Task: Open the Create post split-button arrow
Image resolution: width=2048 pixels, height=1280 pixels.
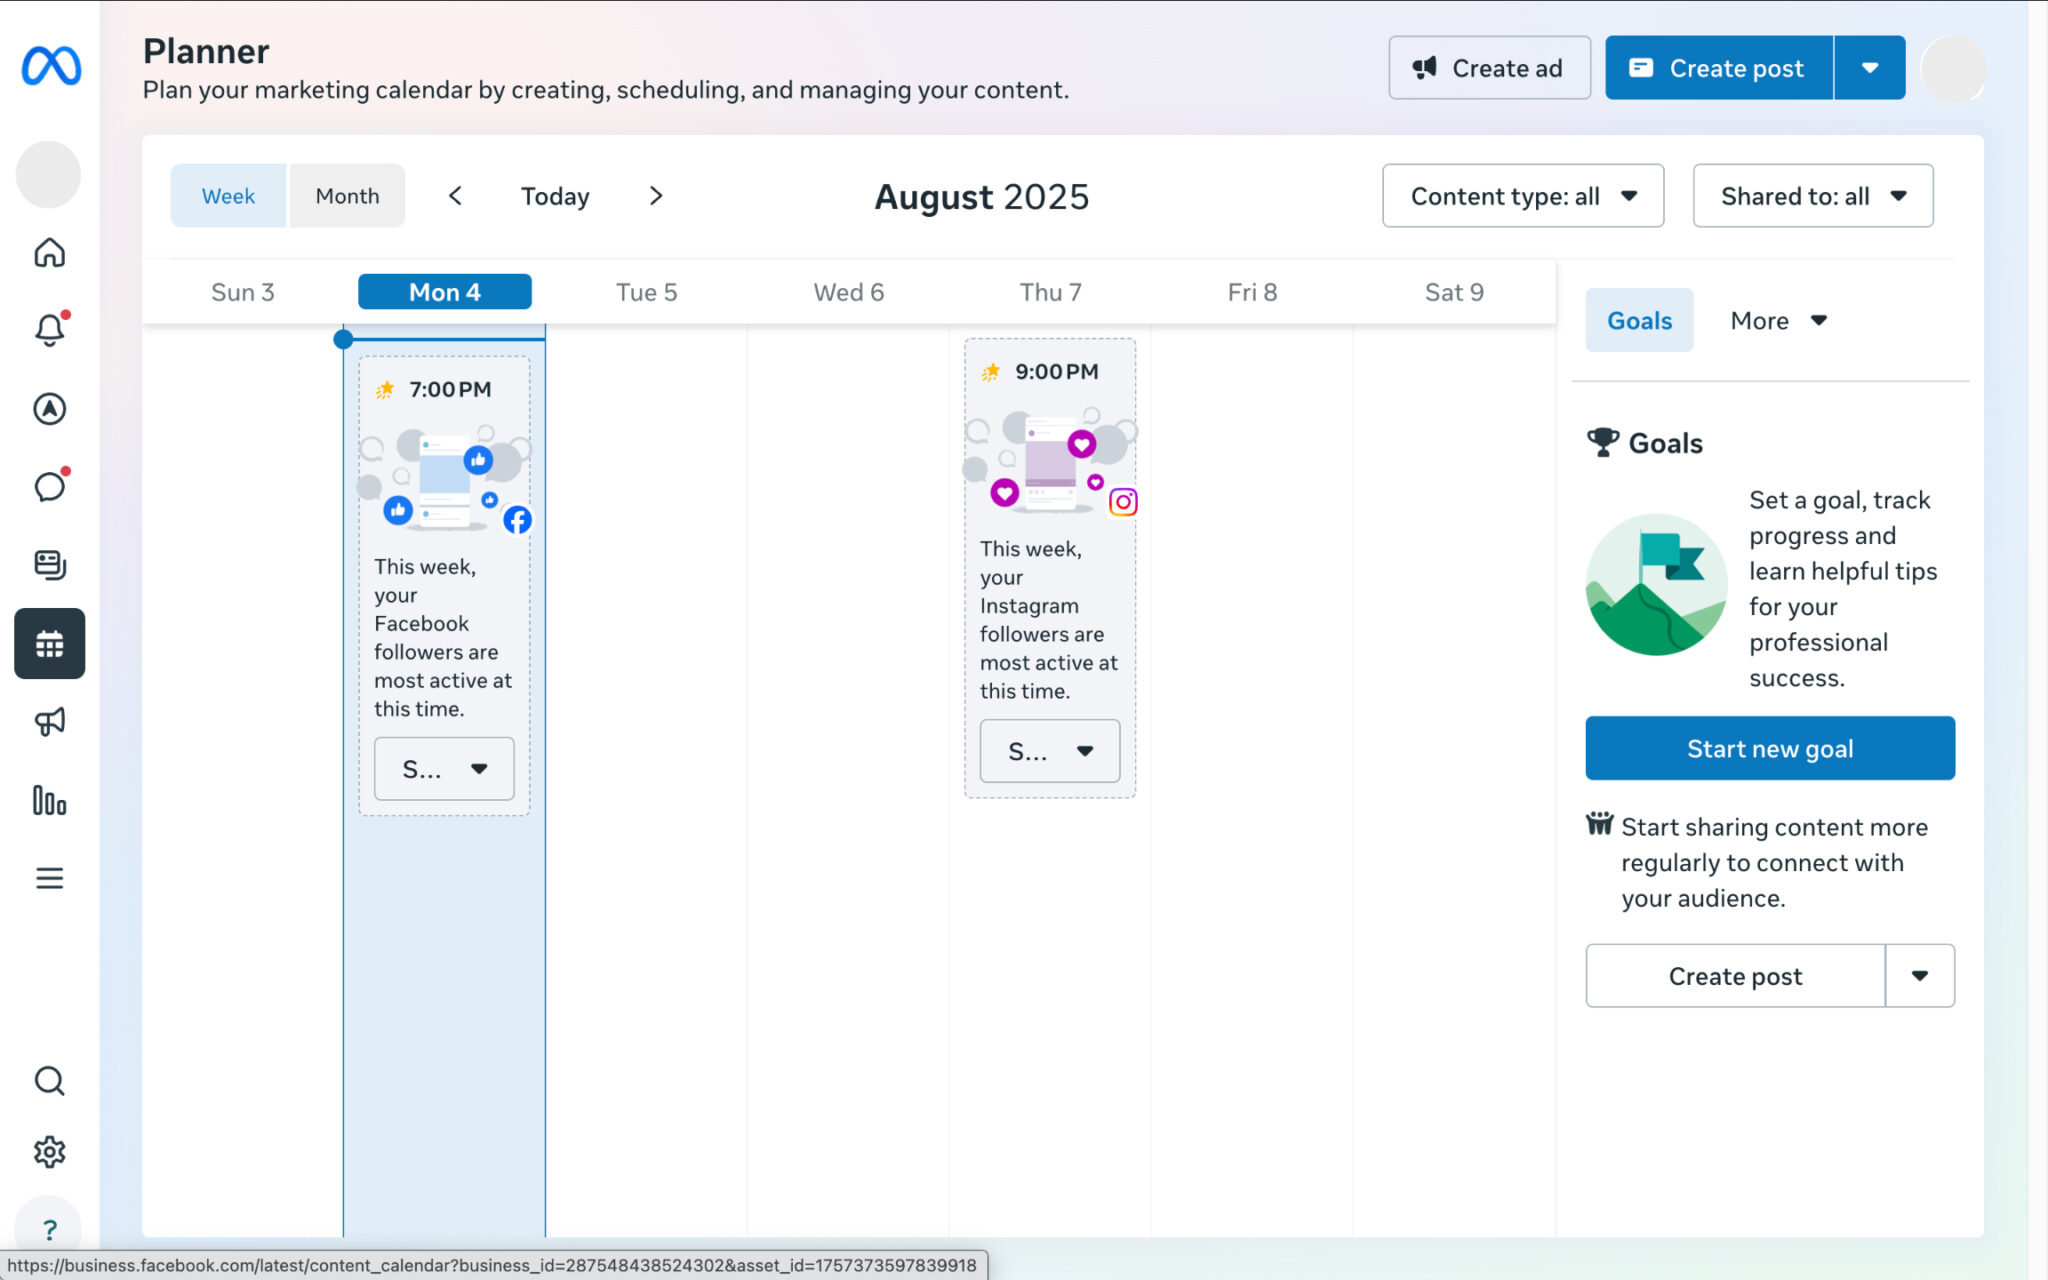Action: point(1869,67)
